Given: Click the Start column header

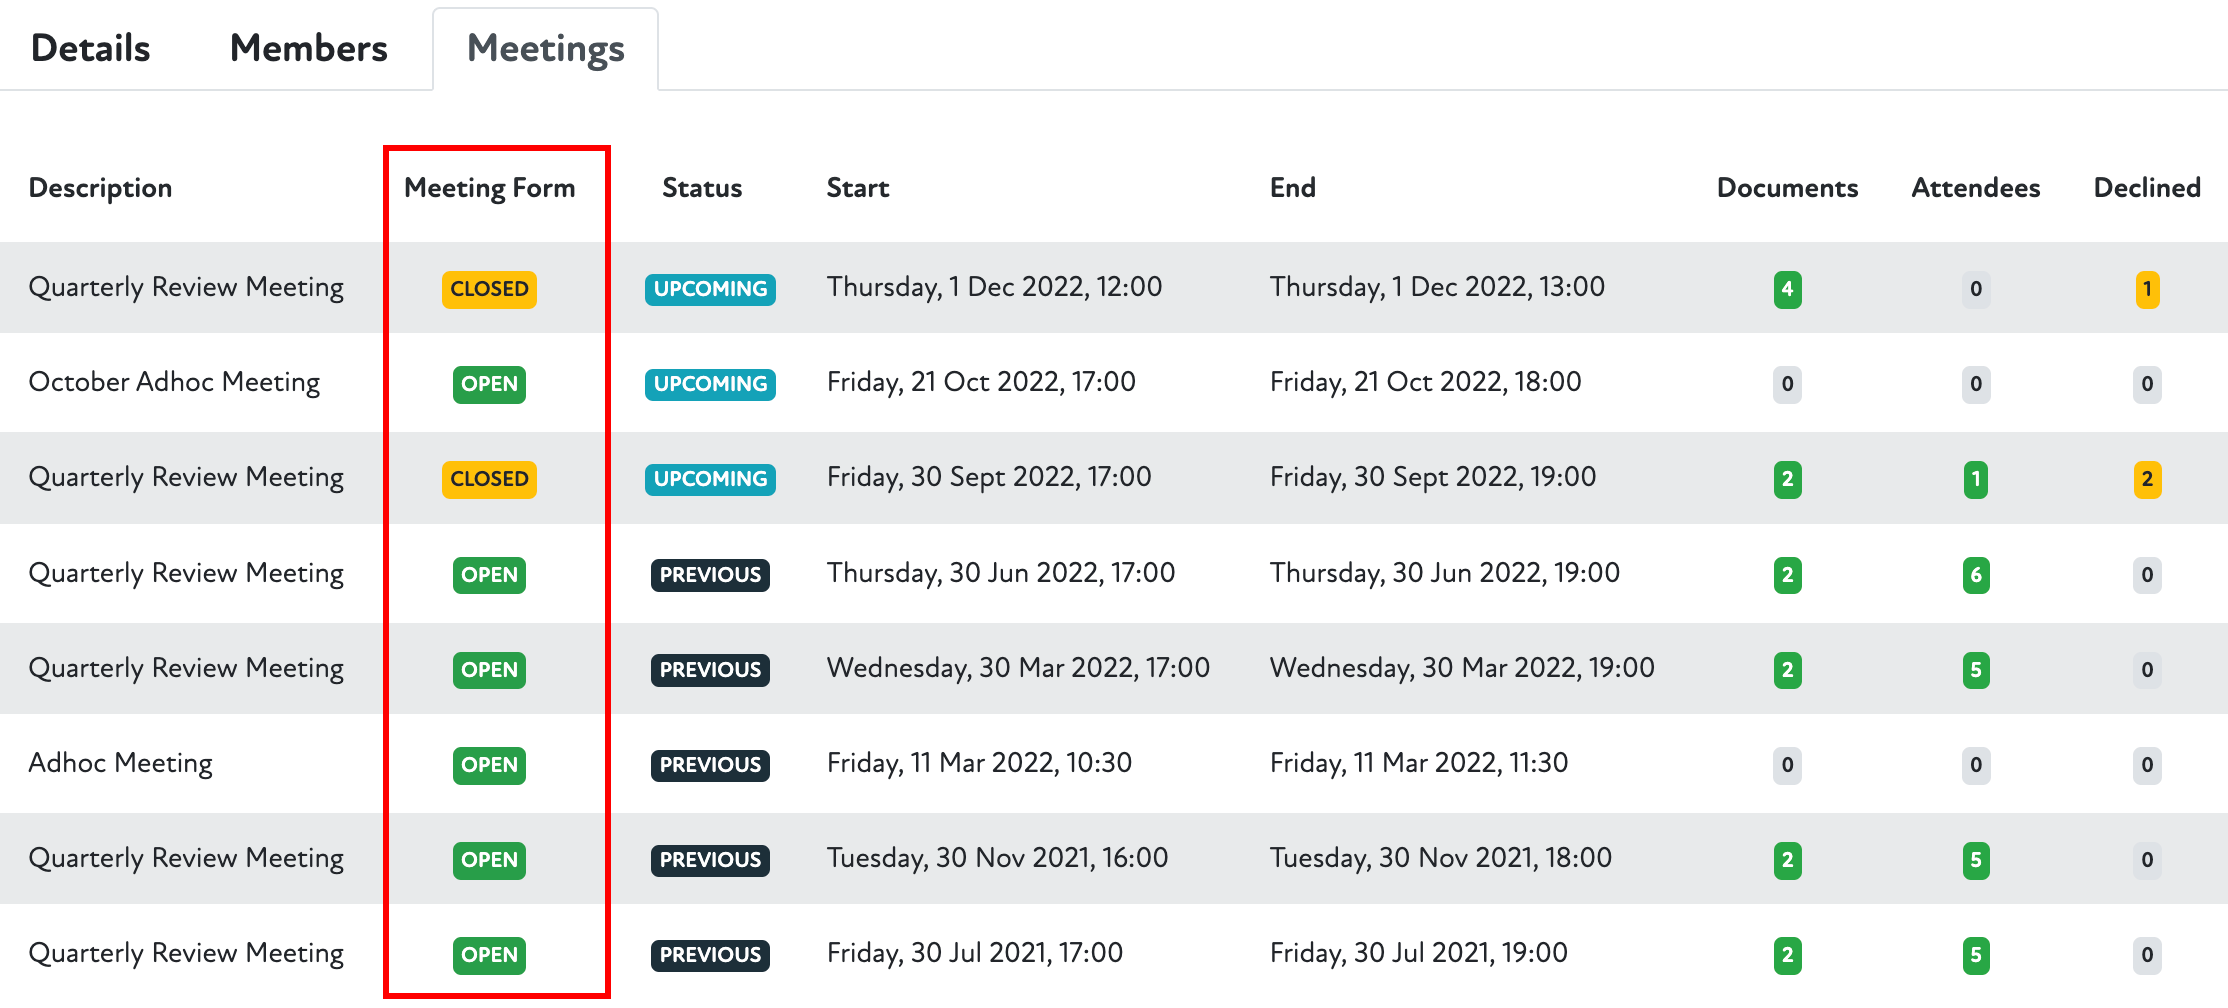Looking at the screenshot, I should click(x=857, y=188).
